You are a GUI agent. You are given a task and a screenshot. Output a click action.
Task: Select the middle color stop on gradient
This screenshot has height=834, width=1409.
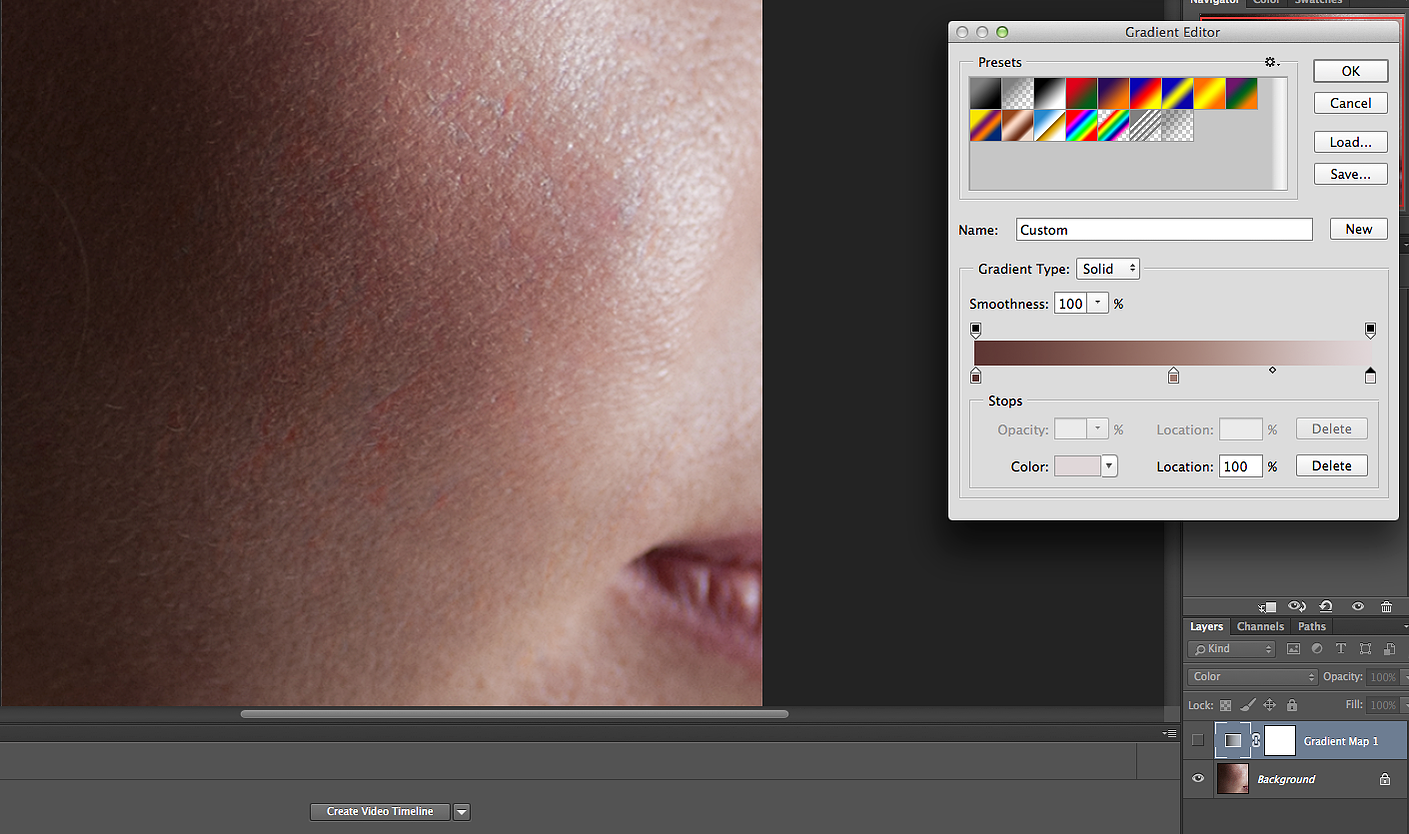pyautogui.click(x=1174, y=376)
